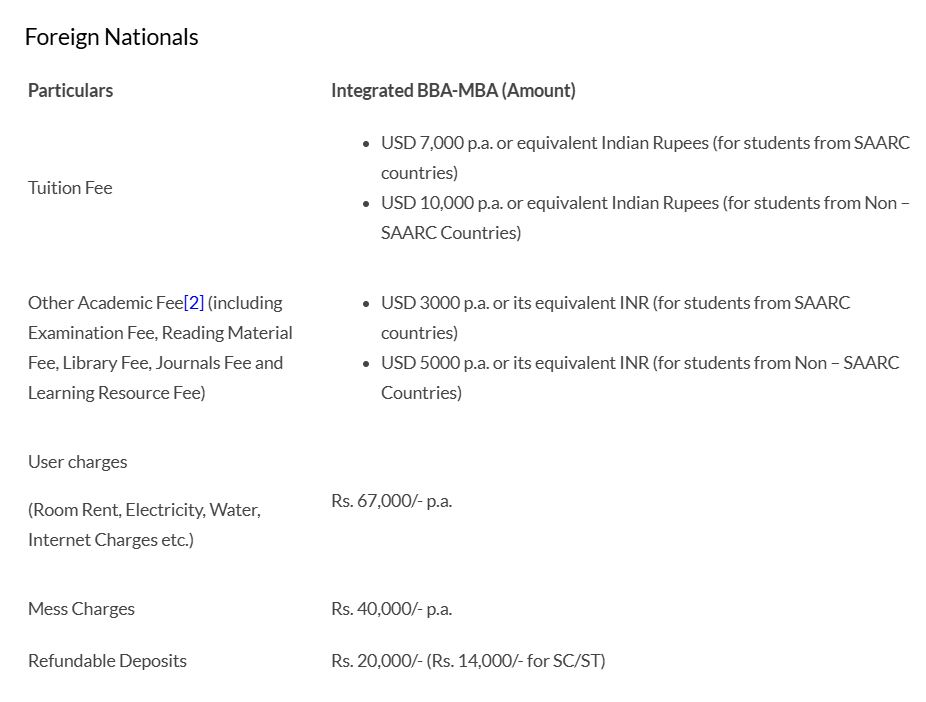
Task: Click the Learning Resource Fee) text line
Action: 116,393
